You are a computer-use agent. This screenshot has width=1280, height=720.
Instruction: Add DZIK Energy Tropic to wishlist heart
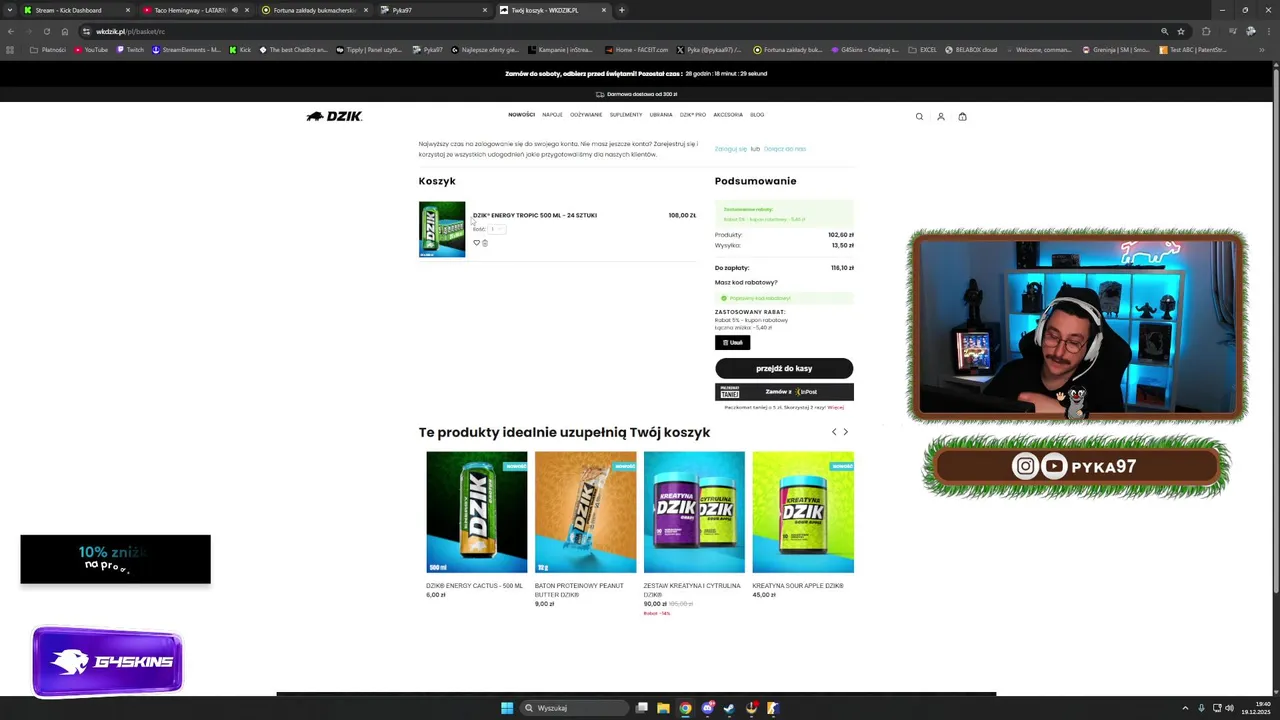[476, 243]
